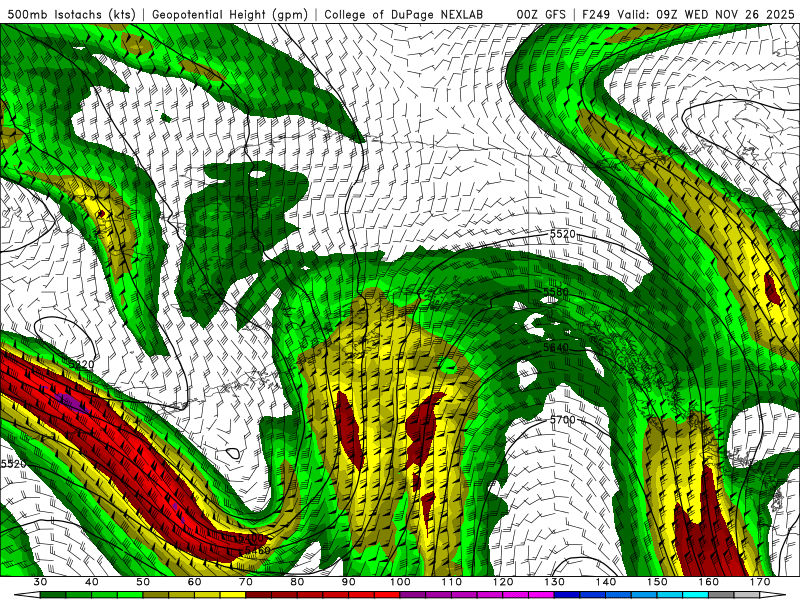Click the '500mb Isotachs (kts)' title text

72,14
